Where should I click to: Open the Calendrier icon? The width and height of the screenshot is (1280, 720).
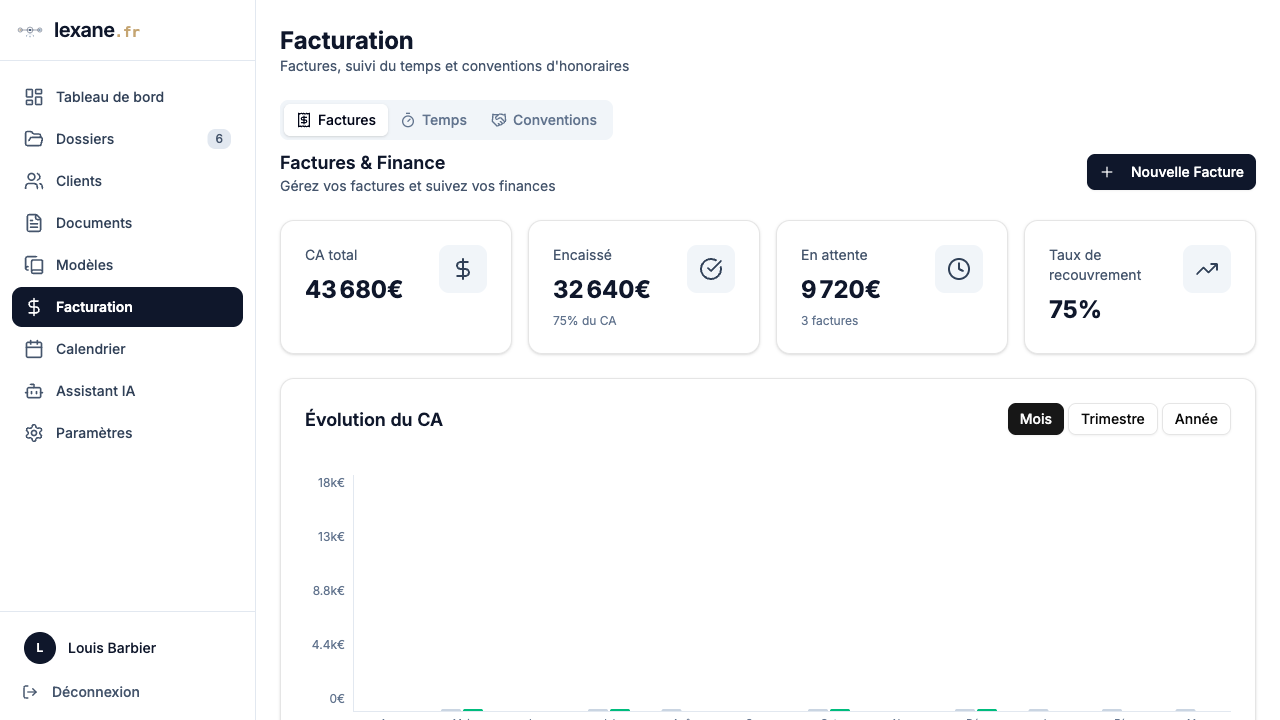(32, 348)
